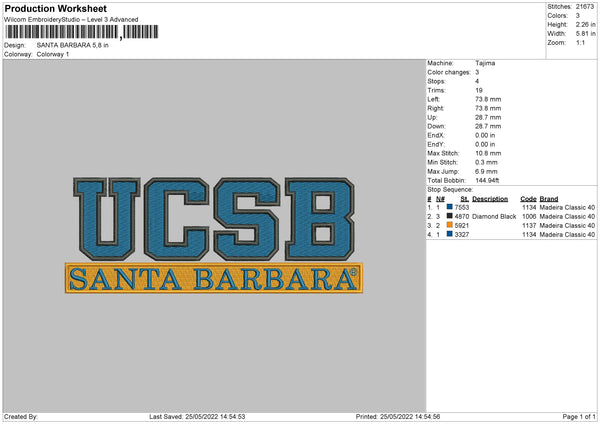Click code 1006 in the stop sequence

529,217
